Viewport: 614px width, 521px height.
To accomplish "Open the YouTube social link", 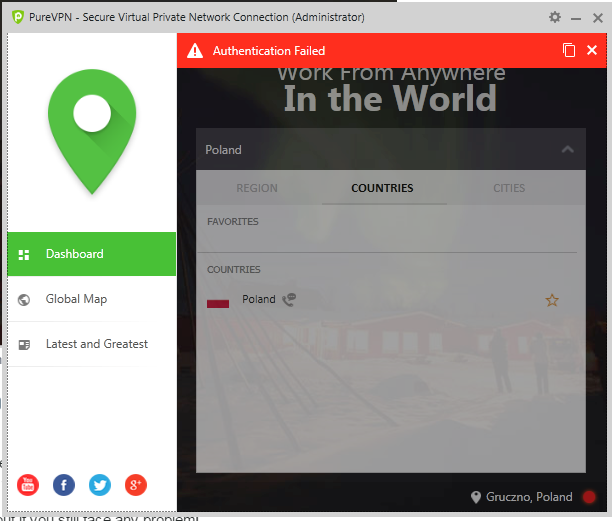I will [x=28, y=485].
